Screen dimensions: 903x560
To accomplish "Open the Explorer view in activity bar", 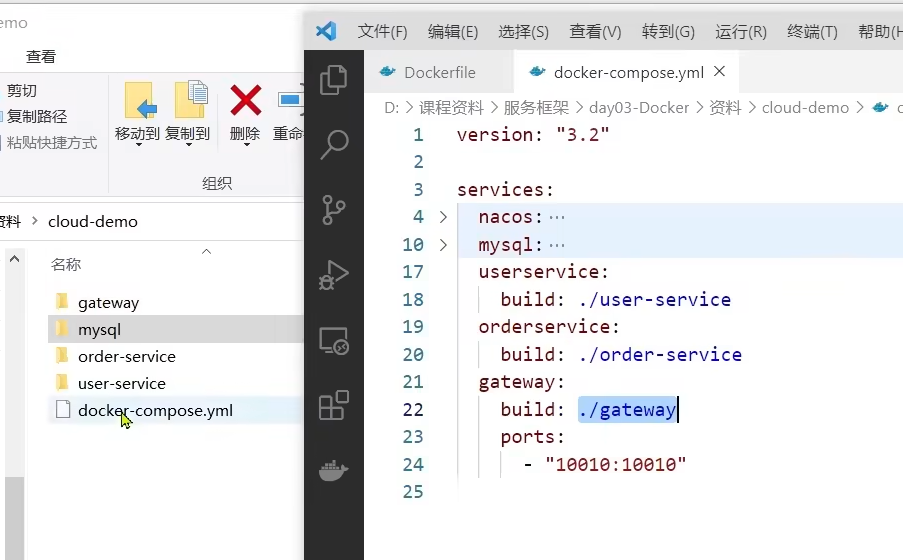I will click(333, 80).
